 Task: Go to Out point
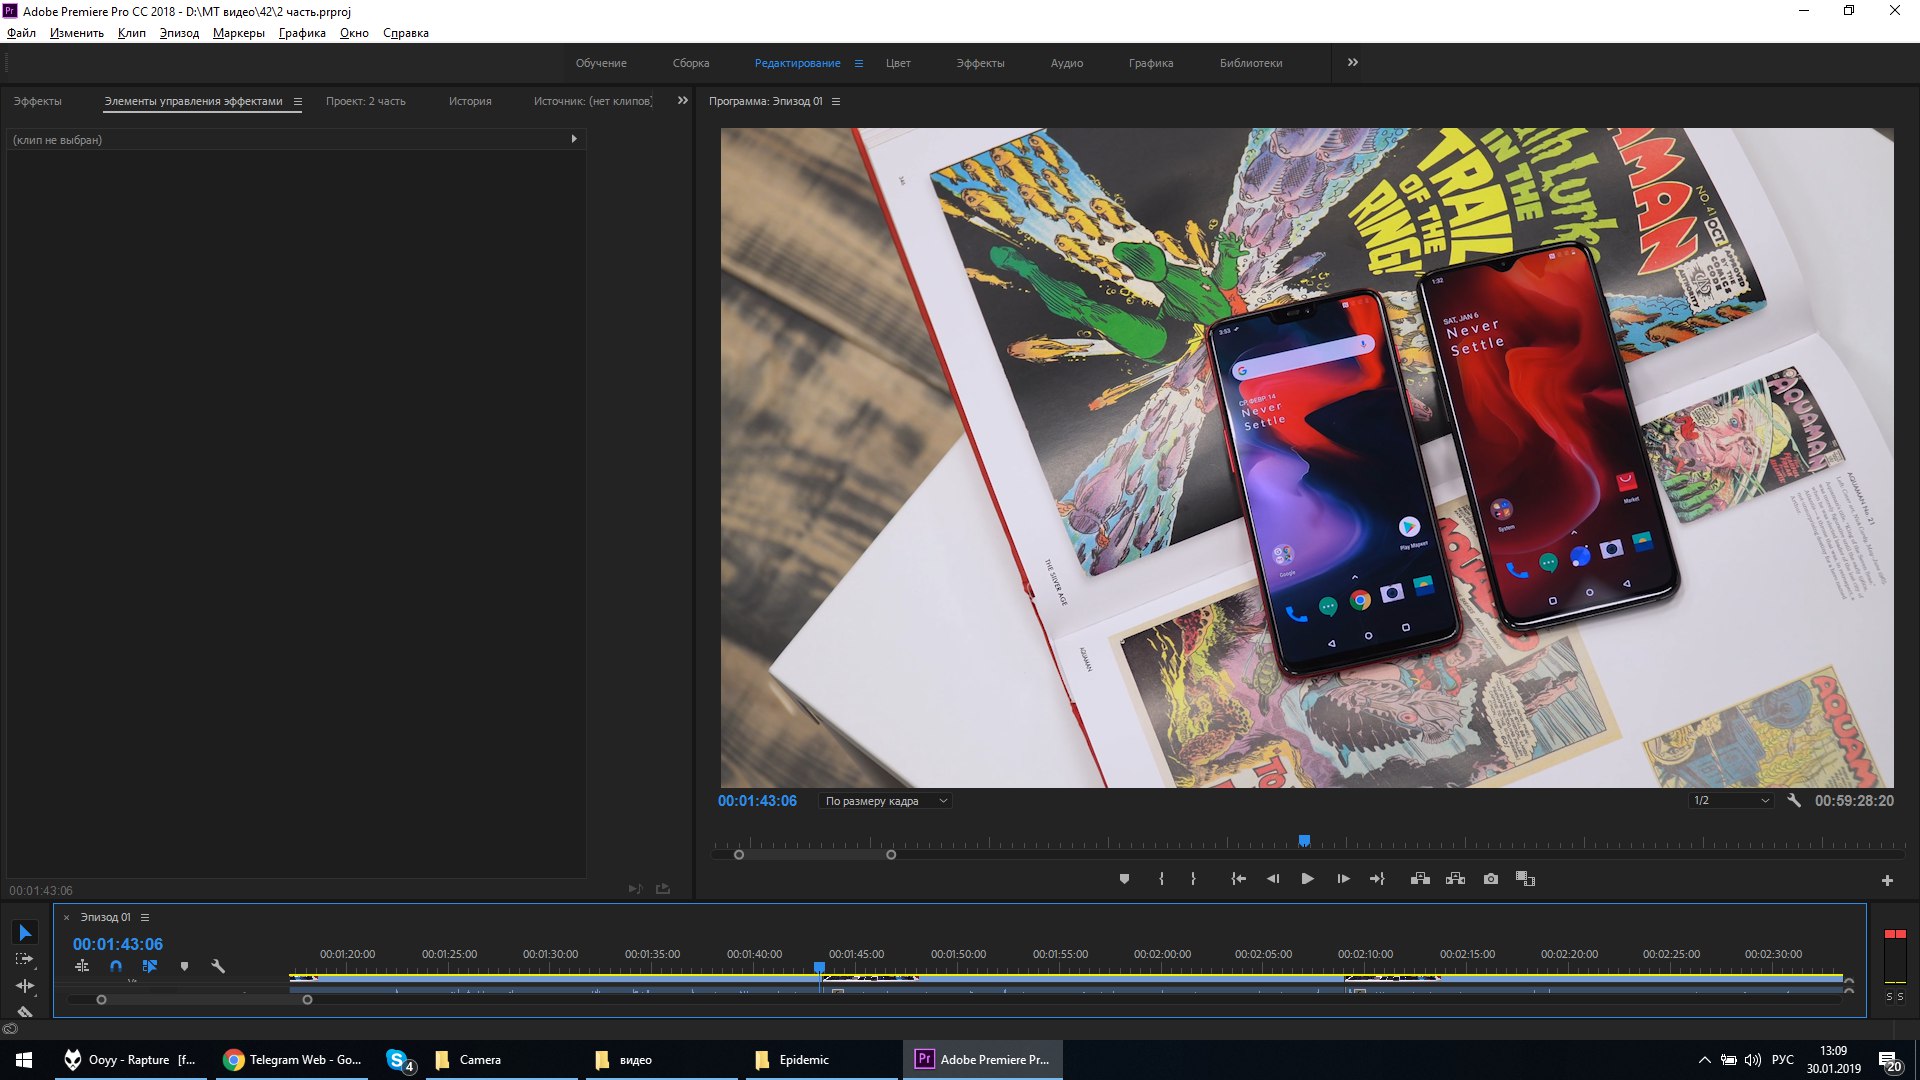click(1378, 879)
